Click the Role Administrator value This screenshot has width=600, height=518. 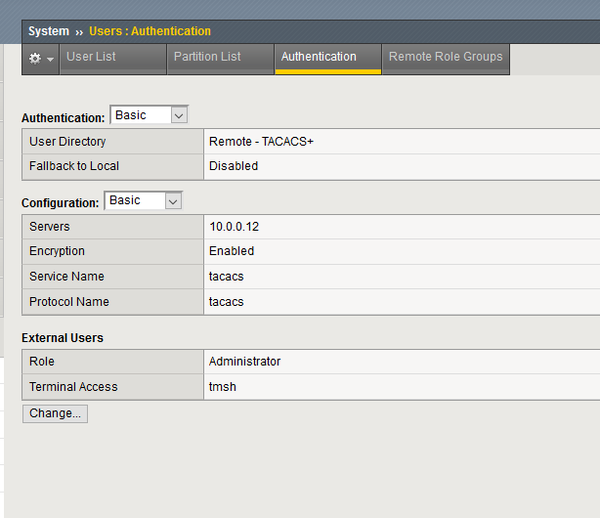coord(245,362)
